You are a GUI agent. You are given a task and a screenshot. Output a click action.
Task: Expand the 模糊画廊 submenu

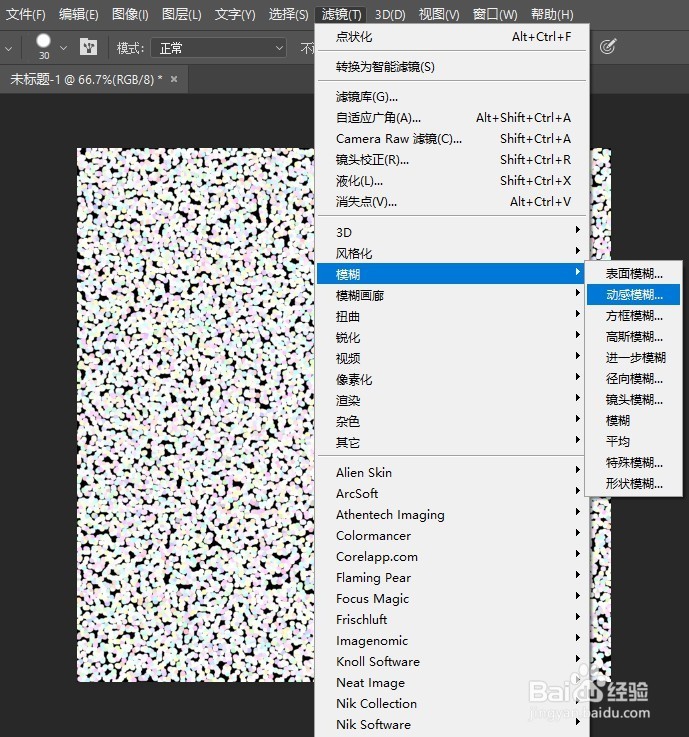[x=451, y=295]
